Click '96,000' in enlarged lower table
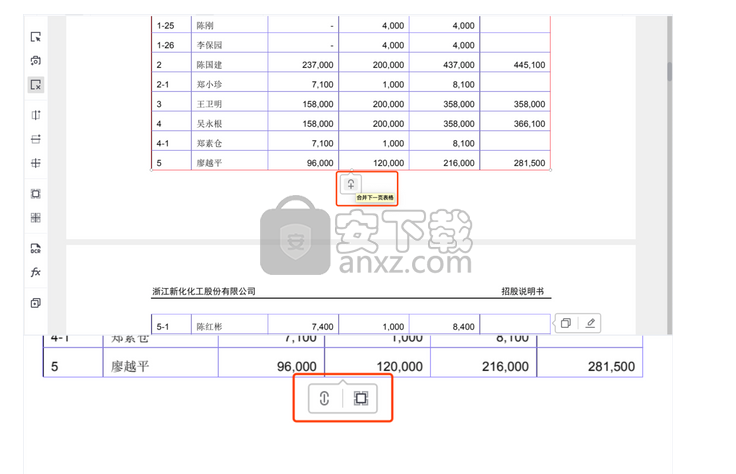Viewport: 736px width, 474px height. click(x=297, y=367)
